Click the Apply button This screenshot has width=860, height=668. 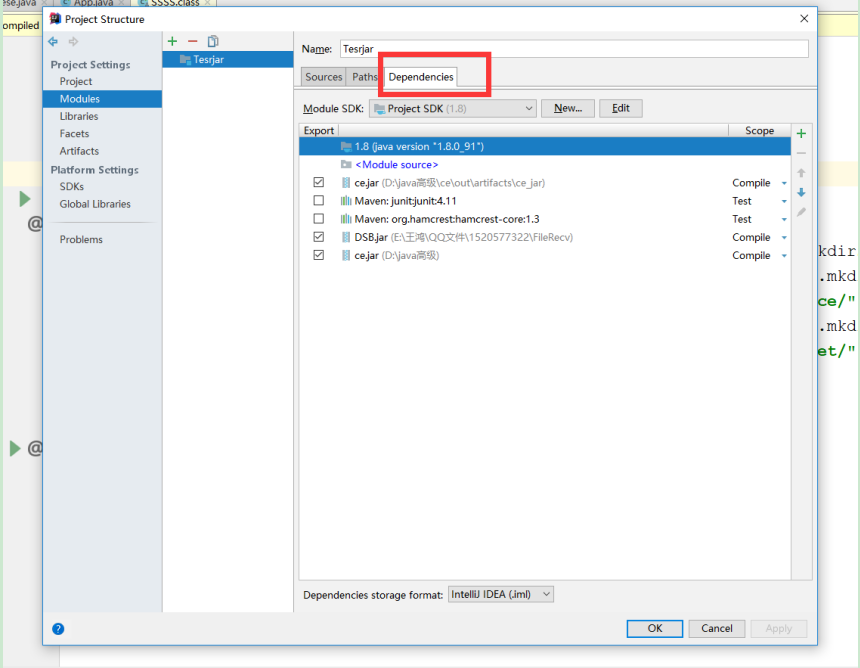point(778,629)
